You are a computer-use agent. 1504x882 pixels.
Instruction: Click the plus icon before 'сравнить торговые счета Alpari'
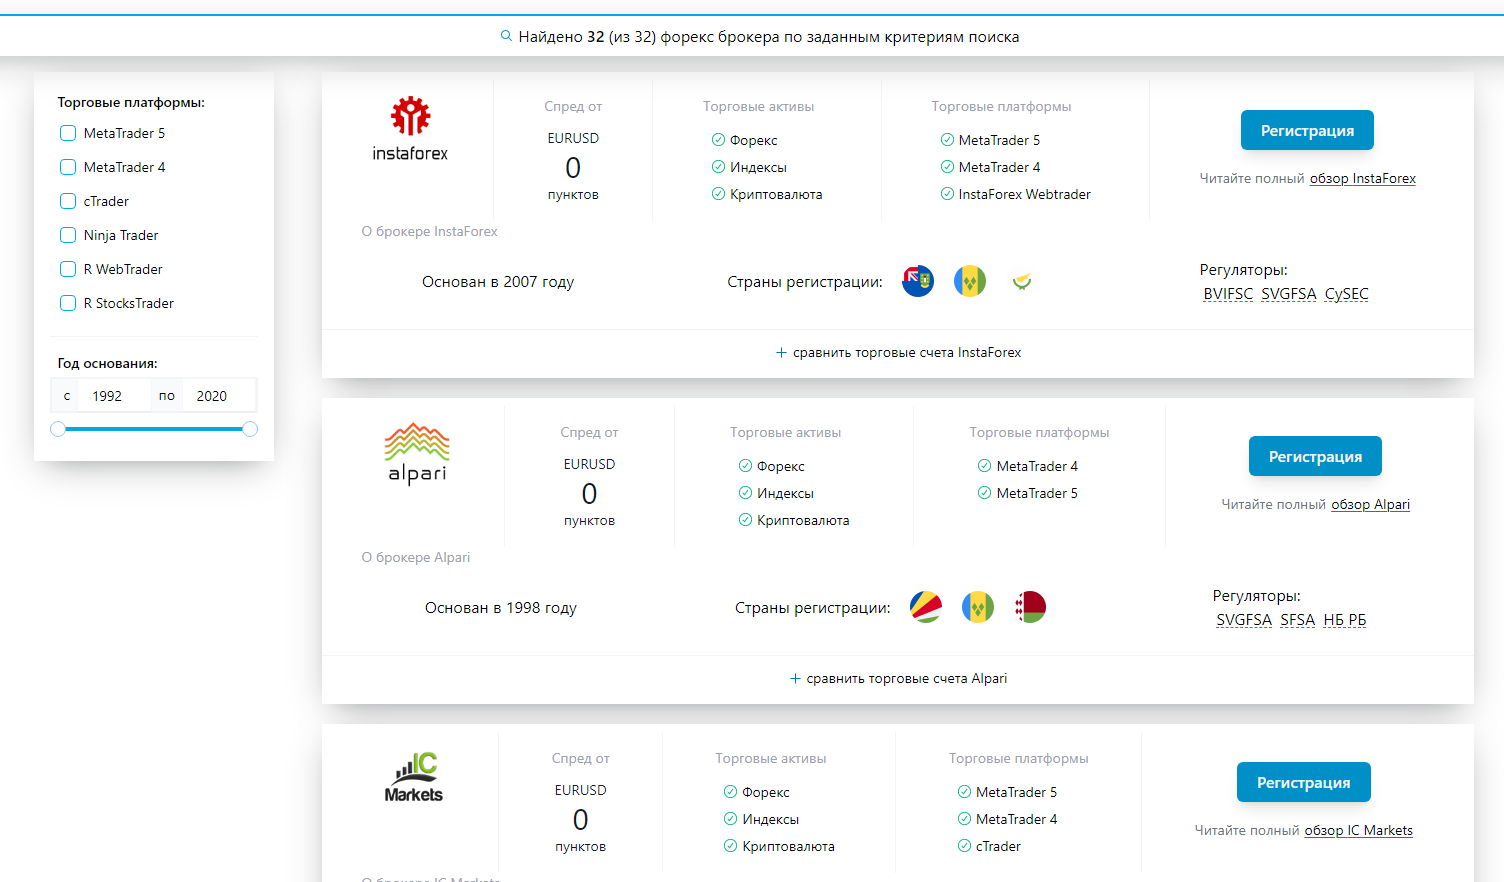[795, 678]
